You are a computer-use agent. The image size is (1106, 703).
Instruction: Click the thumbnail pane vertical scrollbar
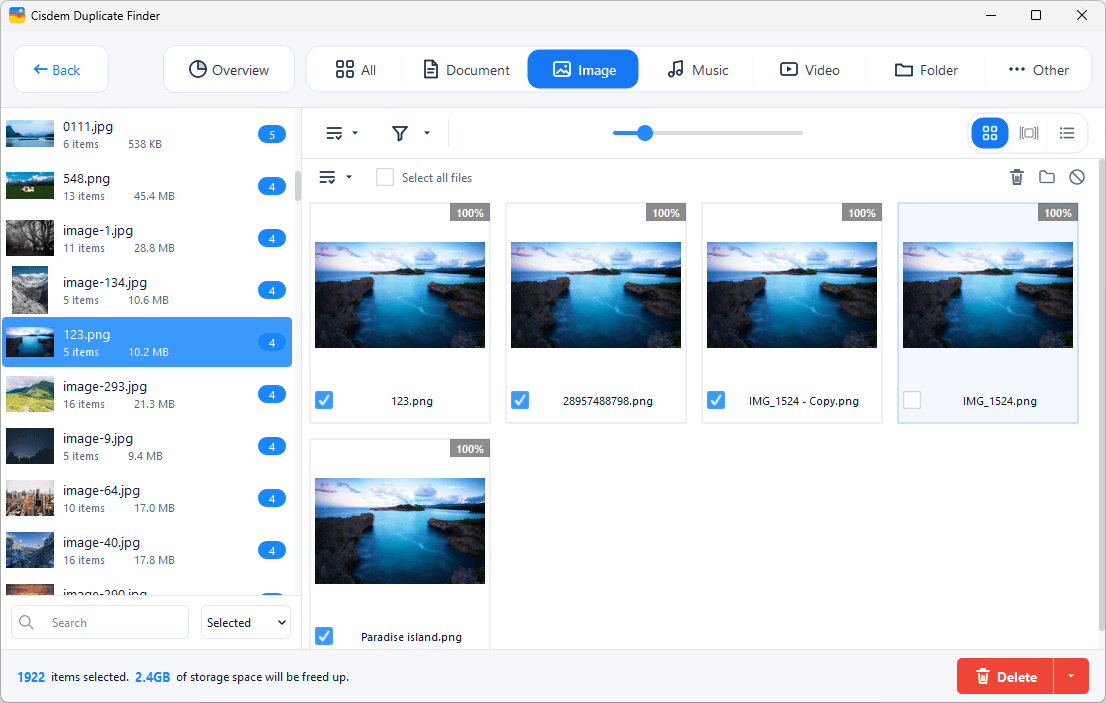click(x=1102, y=395)
